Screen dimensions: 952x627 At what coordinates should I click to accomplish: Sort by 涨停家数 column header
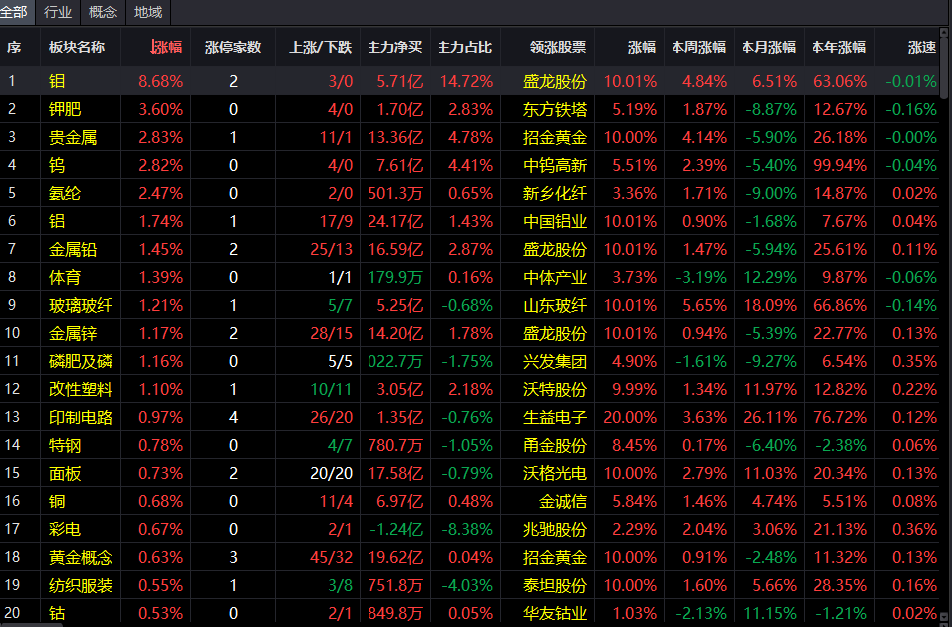(x=233, y=47)
